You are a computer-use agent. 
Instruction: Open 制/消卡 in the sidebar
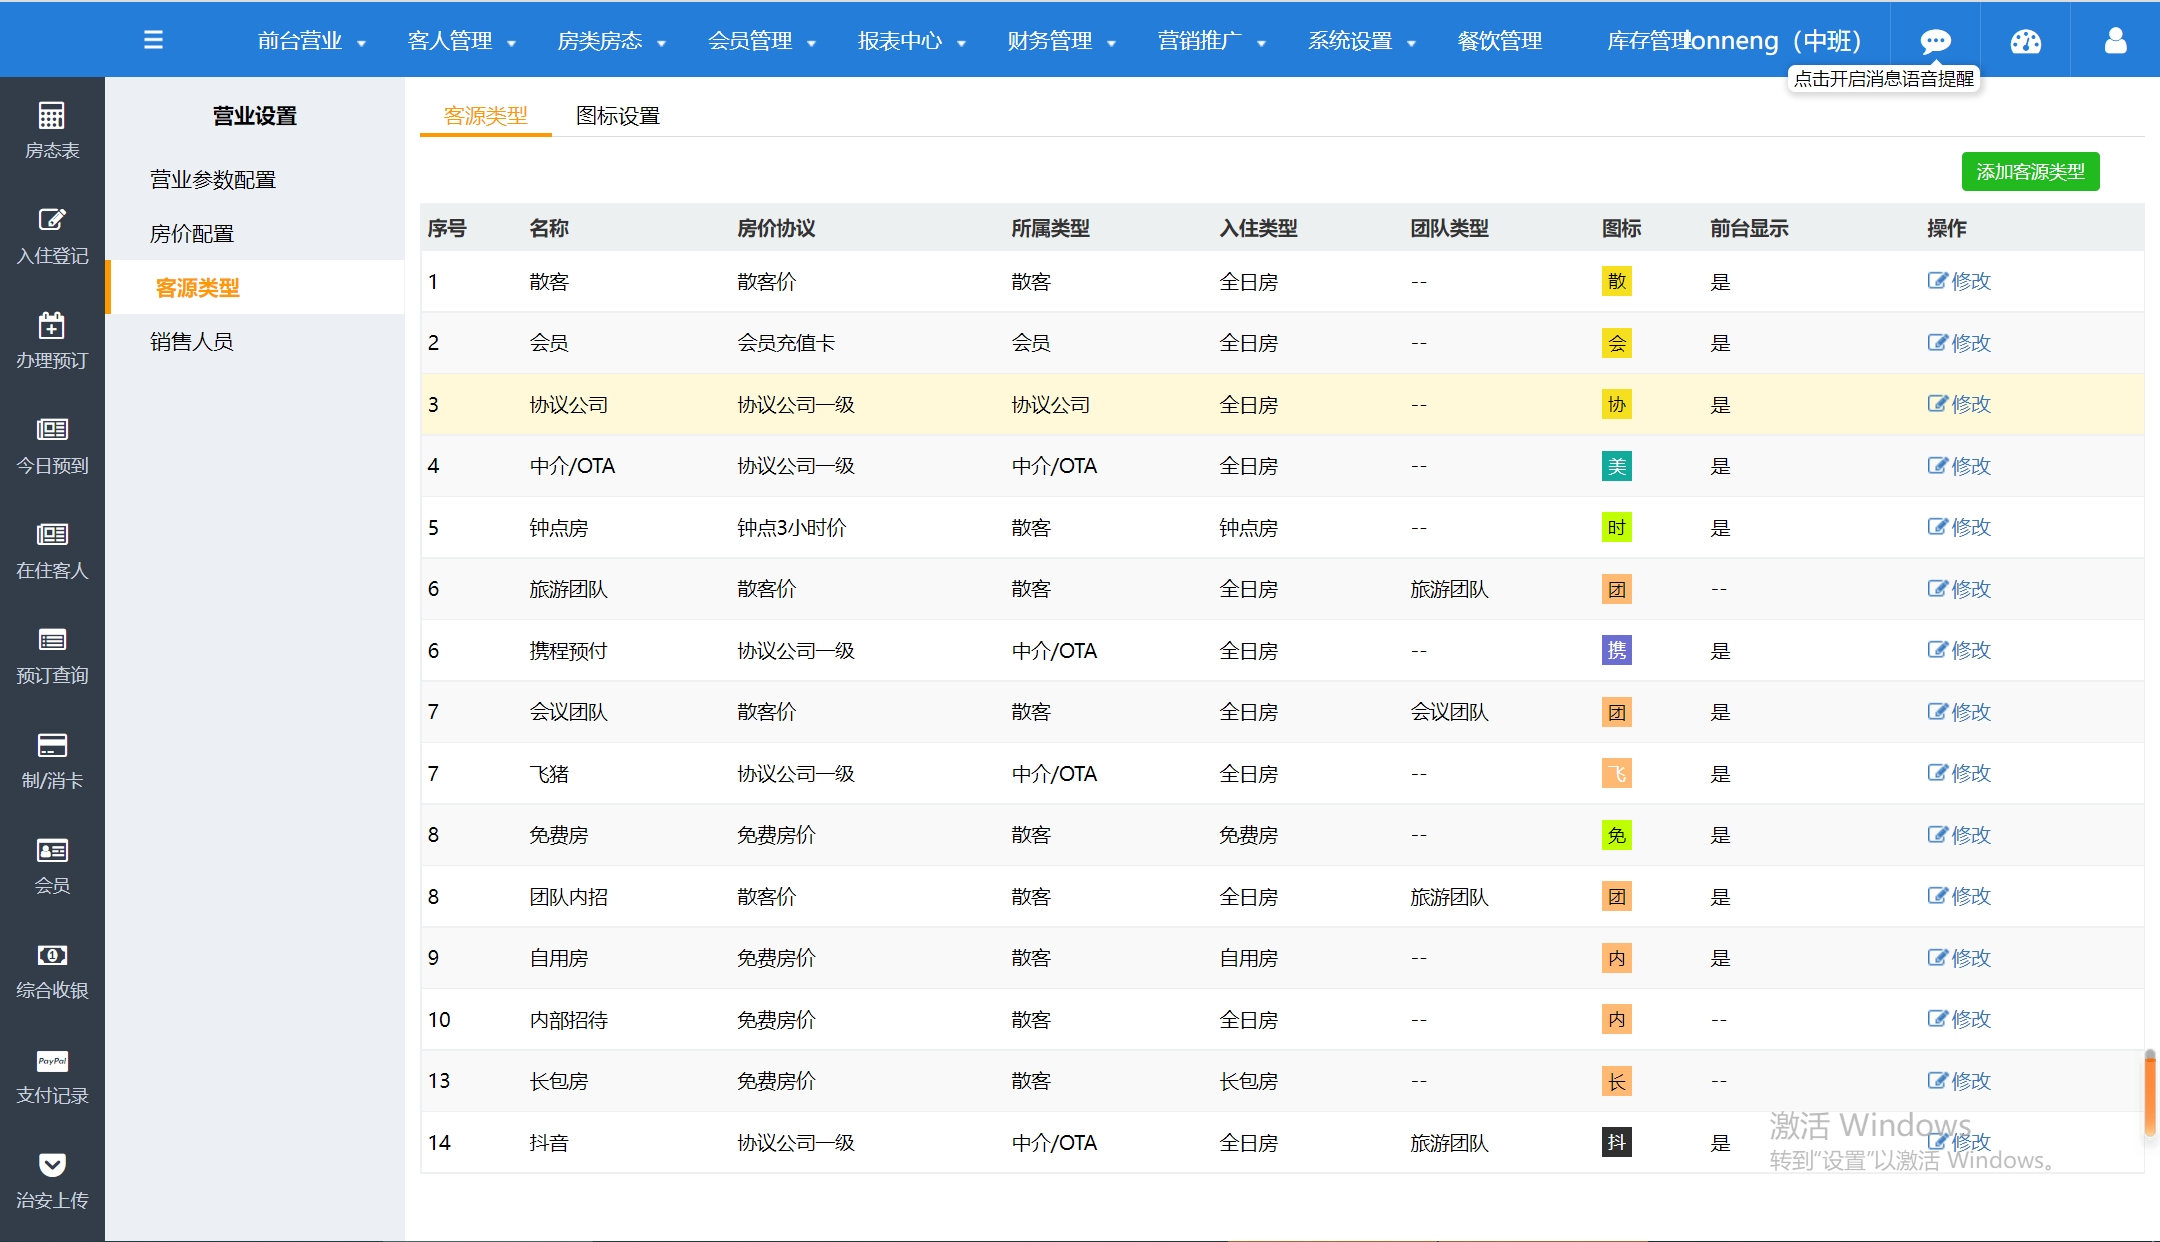tap(52, 761)
